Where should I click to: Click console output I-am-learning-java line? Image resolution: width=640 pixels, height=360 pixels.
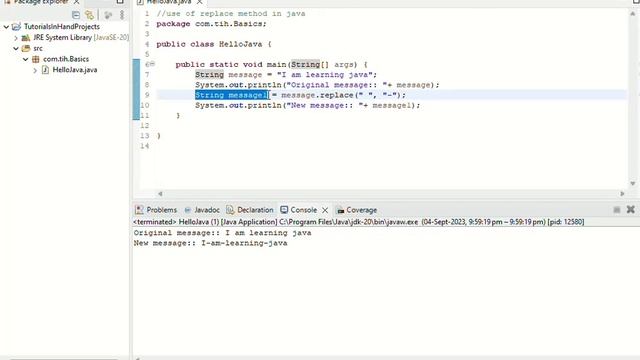pos(211,243)
